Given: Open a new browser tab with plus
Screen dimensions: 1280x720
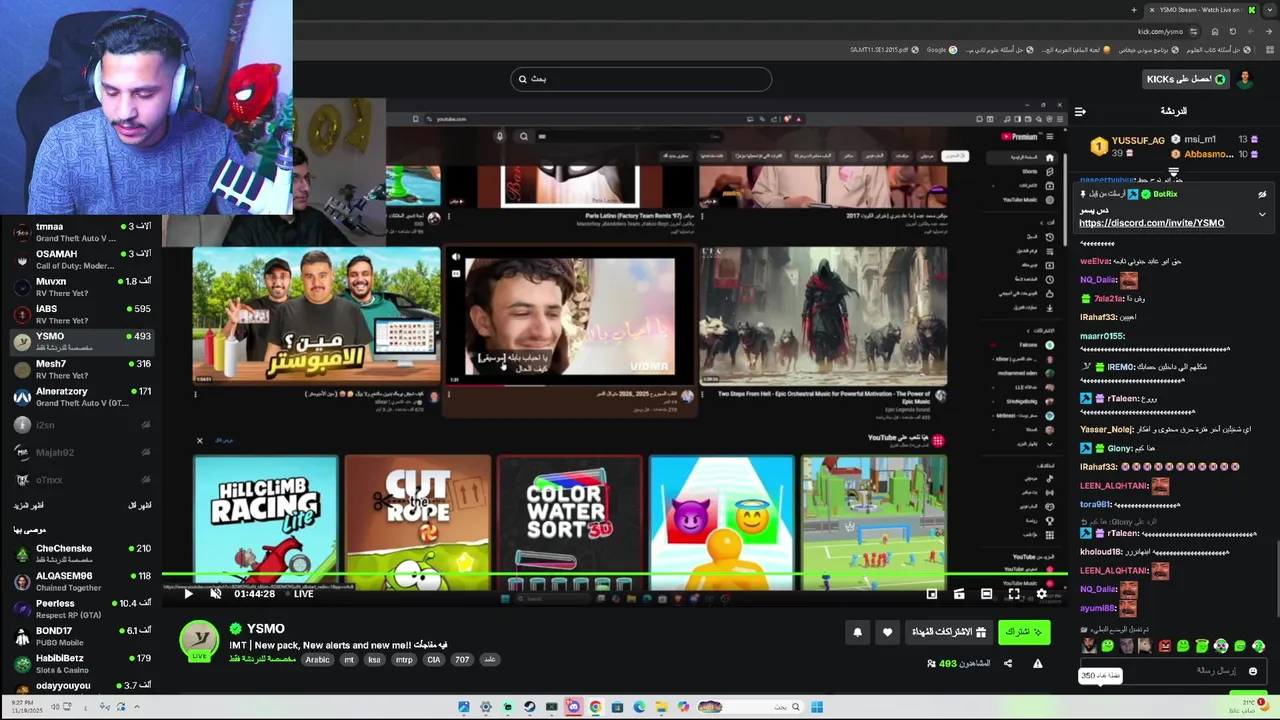Looking at the screenshot, I should point(1133,10).
